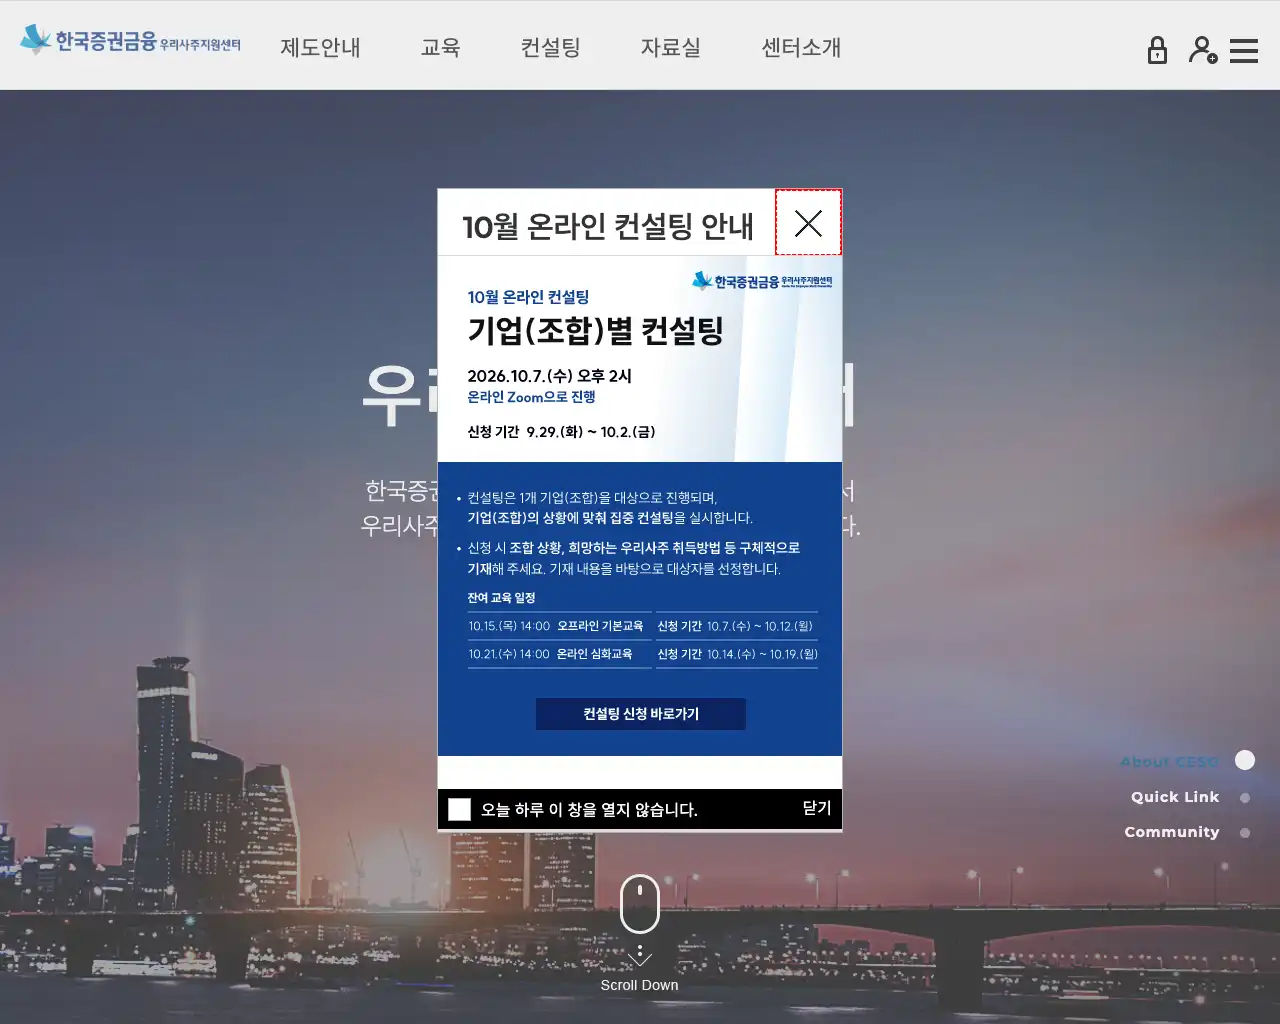
Task: Select the Community indicator dot
Action: click(1245, 833)
